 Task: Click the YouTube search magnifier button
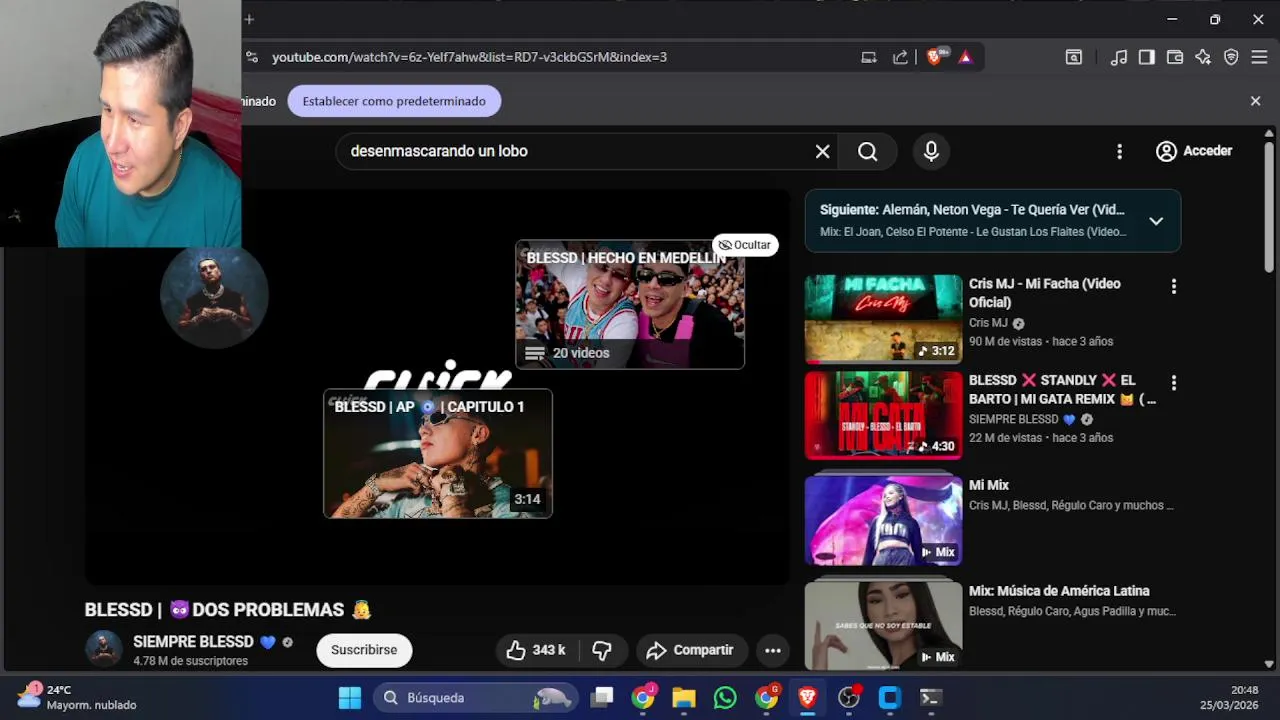(x=868, y=151)
